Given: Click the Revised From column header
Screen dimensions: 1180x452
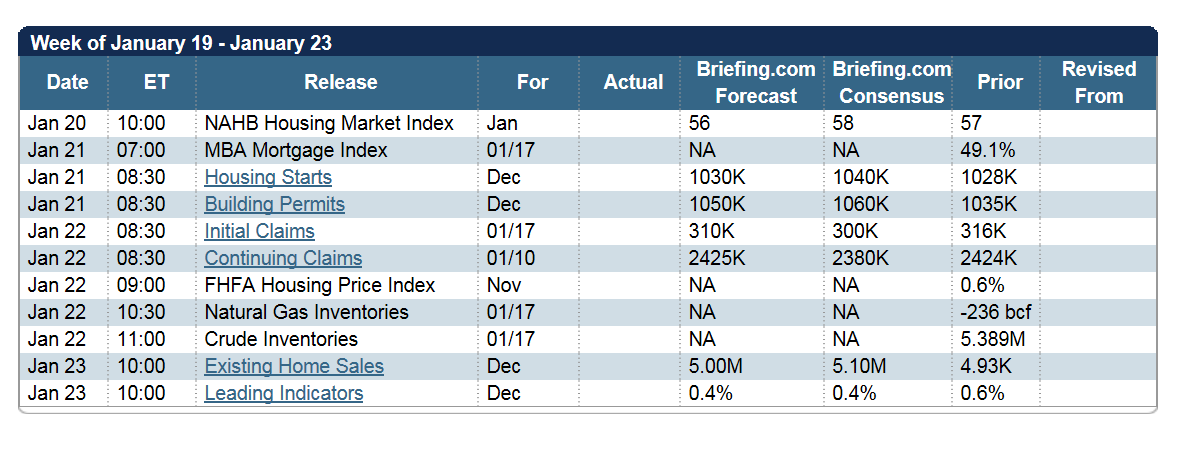Looking at the screenshot, I should tap(1099, 82).
